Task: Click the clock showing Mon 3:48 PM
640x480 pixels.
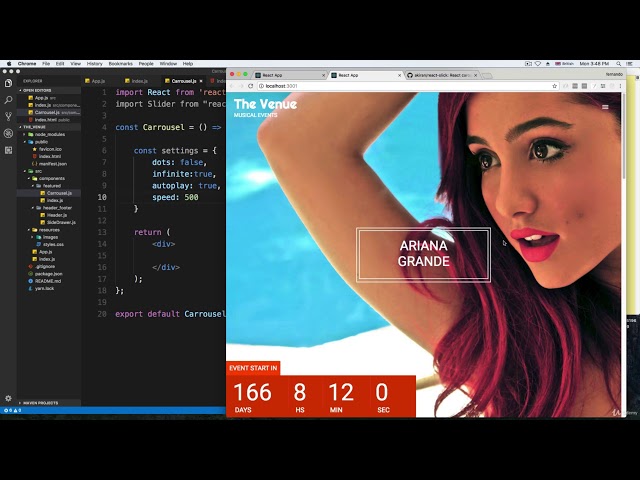Action: 594,64
